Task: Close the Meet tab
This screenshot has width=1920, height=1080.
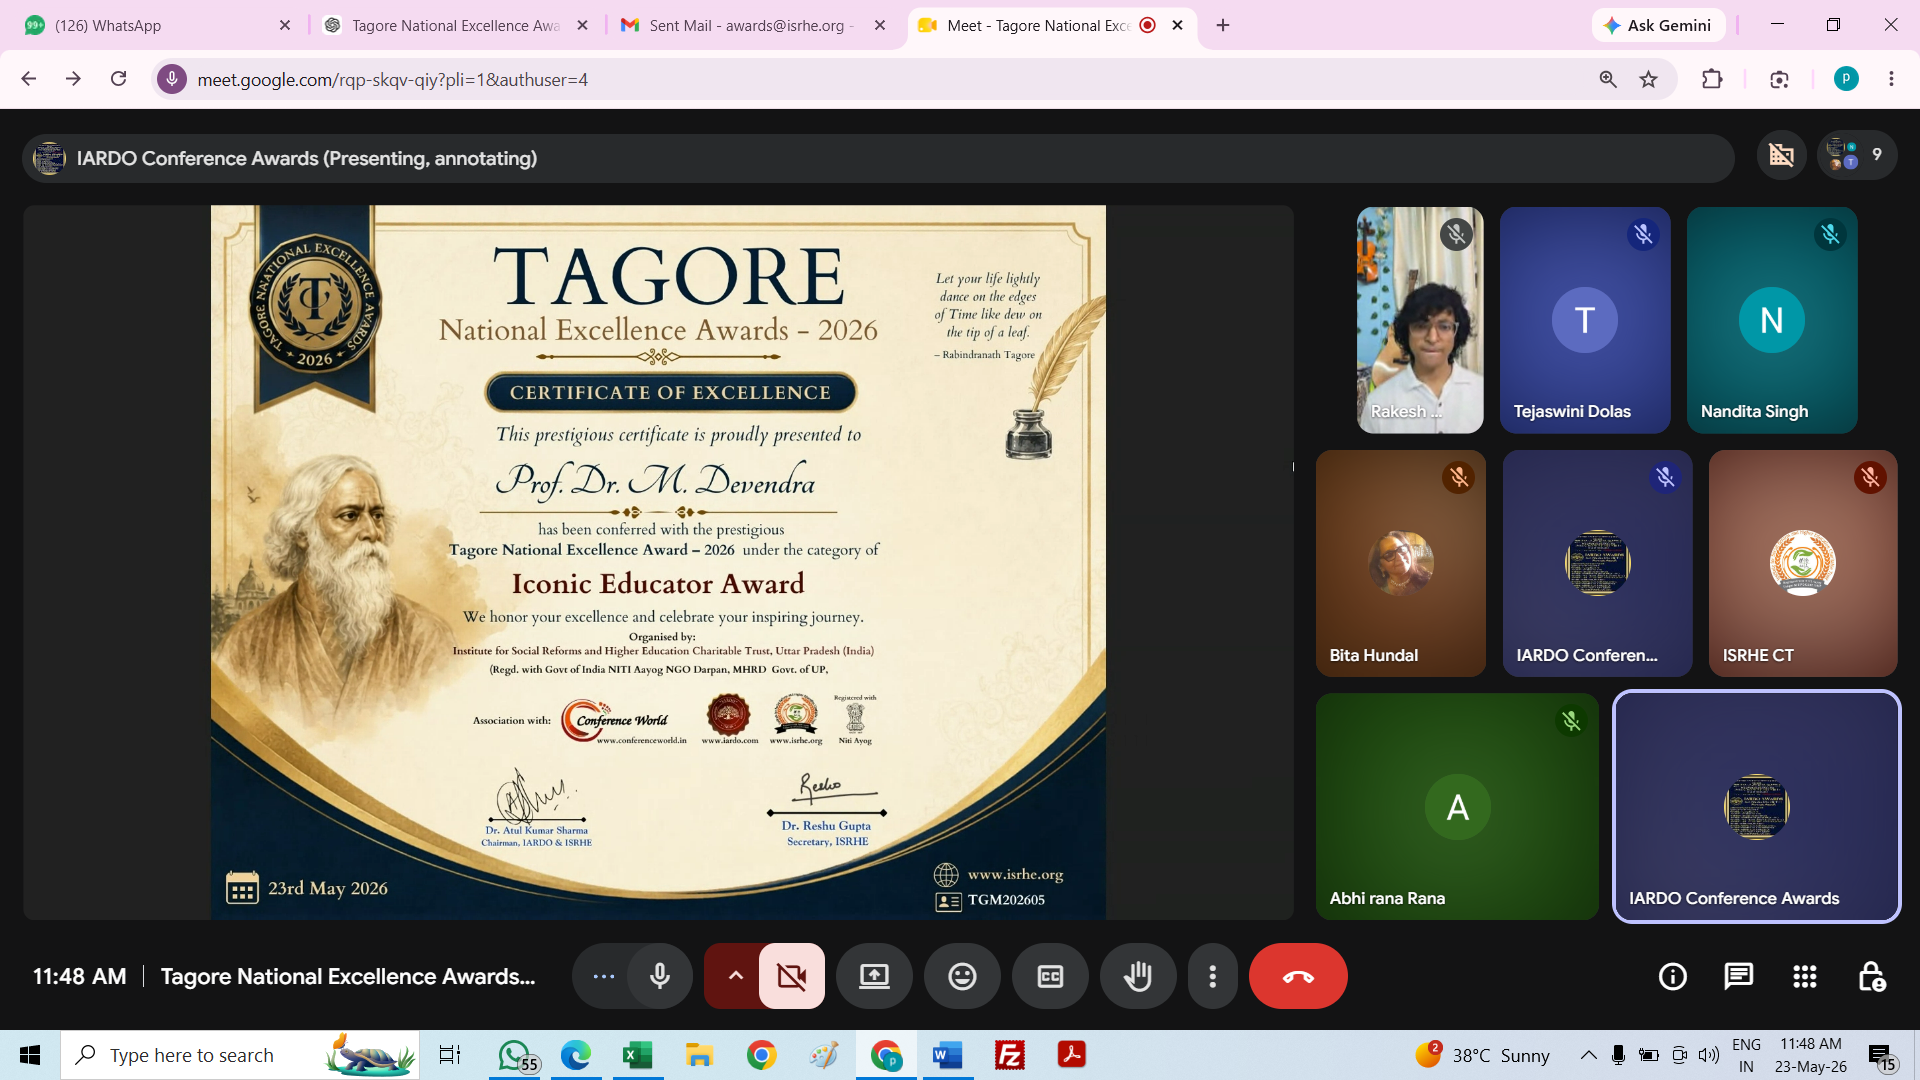Action: coord(1178,25)
